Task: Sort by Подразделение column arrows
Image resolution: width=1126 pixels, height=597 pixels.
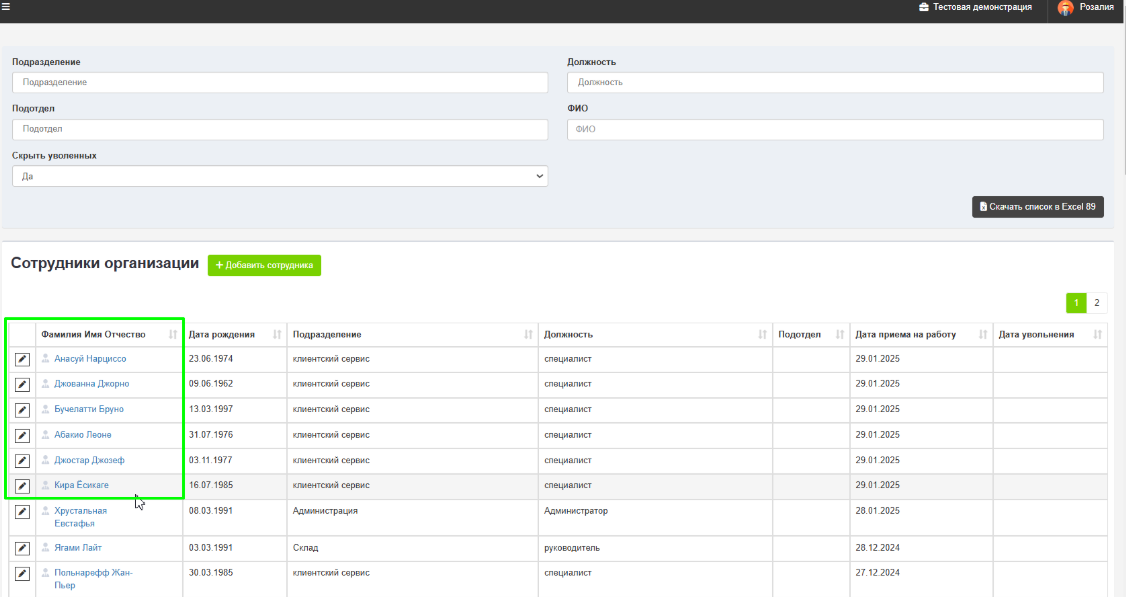Action: (529, 335)
